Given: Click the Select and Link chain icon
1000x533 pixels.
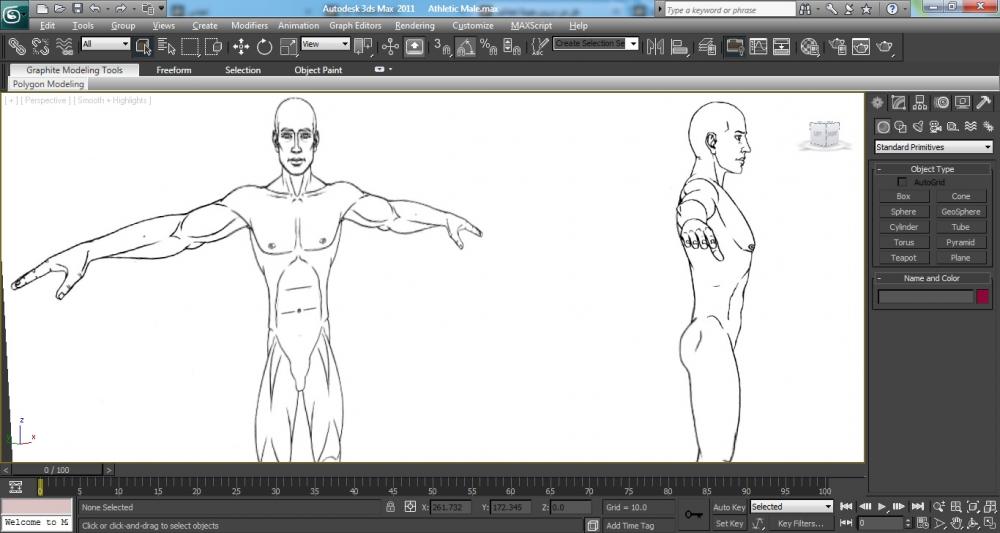Looking at the screenshot, I should click(16, 46).
